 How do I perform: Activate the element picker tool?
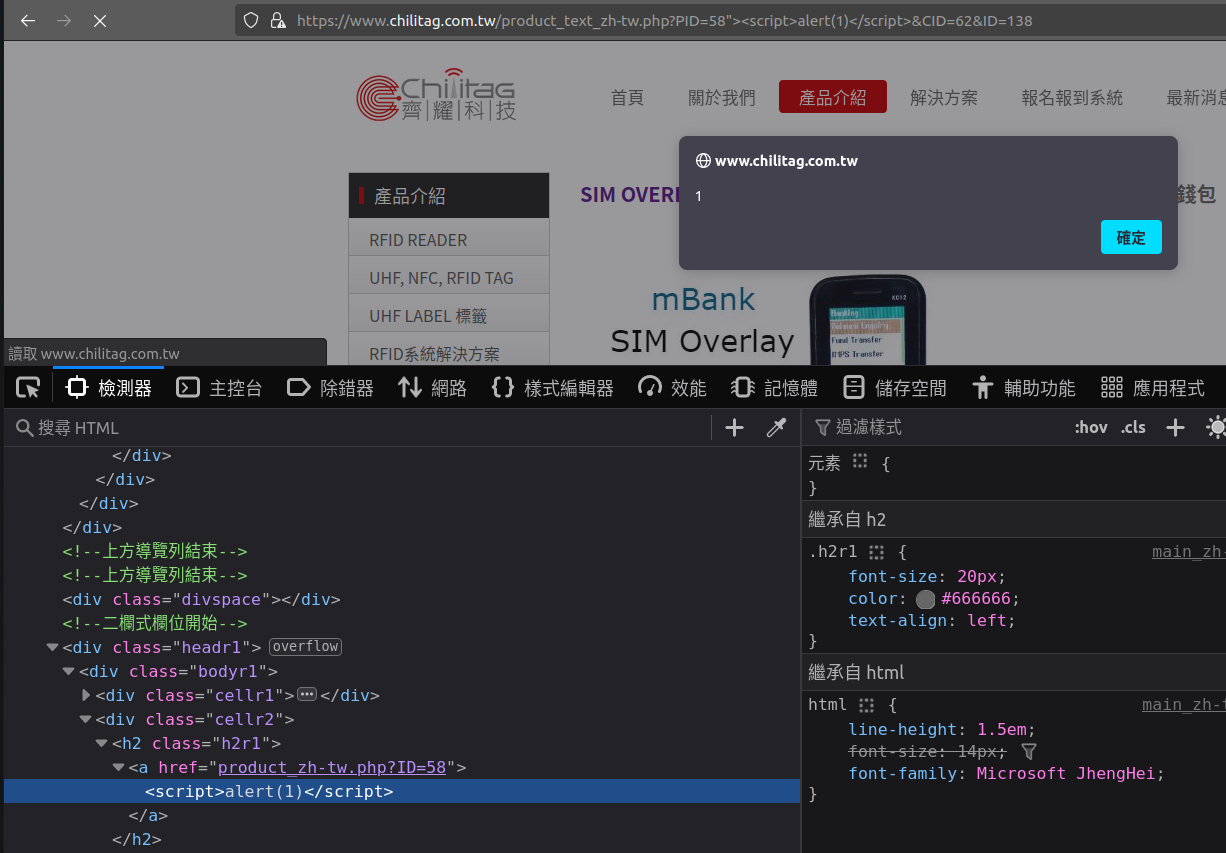[28, 388]
